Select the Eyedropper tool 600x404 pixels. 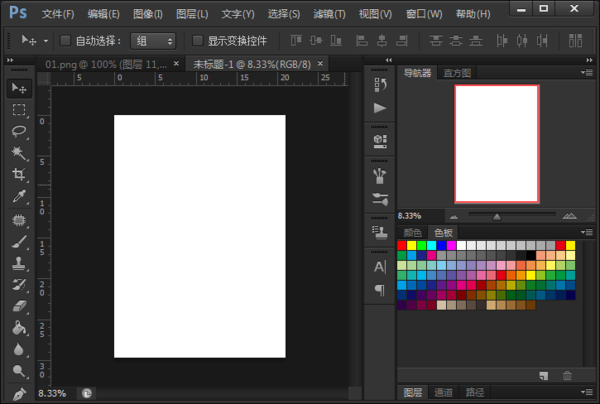click(19, 196)
